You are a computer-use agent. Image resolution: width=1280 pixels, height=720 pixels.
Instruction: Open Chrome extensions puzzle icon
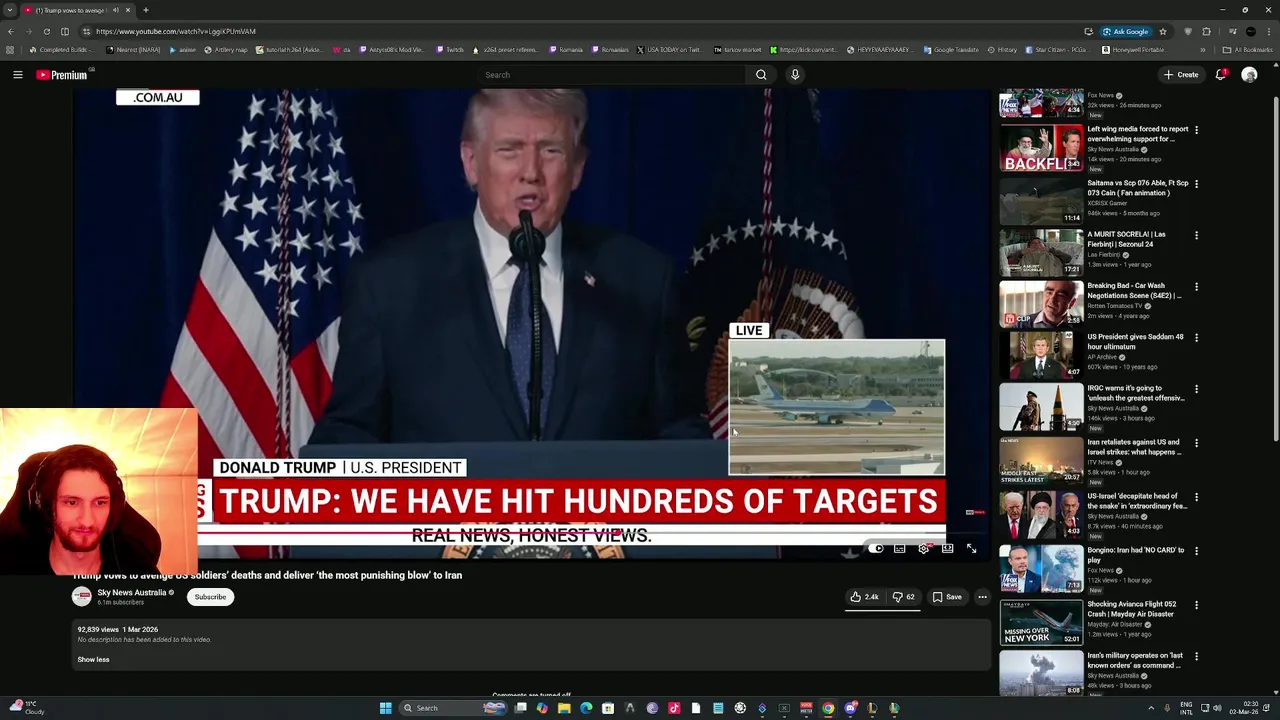coord(1206,31)
